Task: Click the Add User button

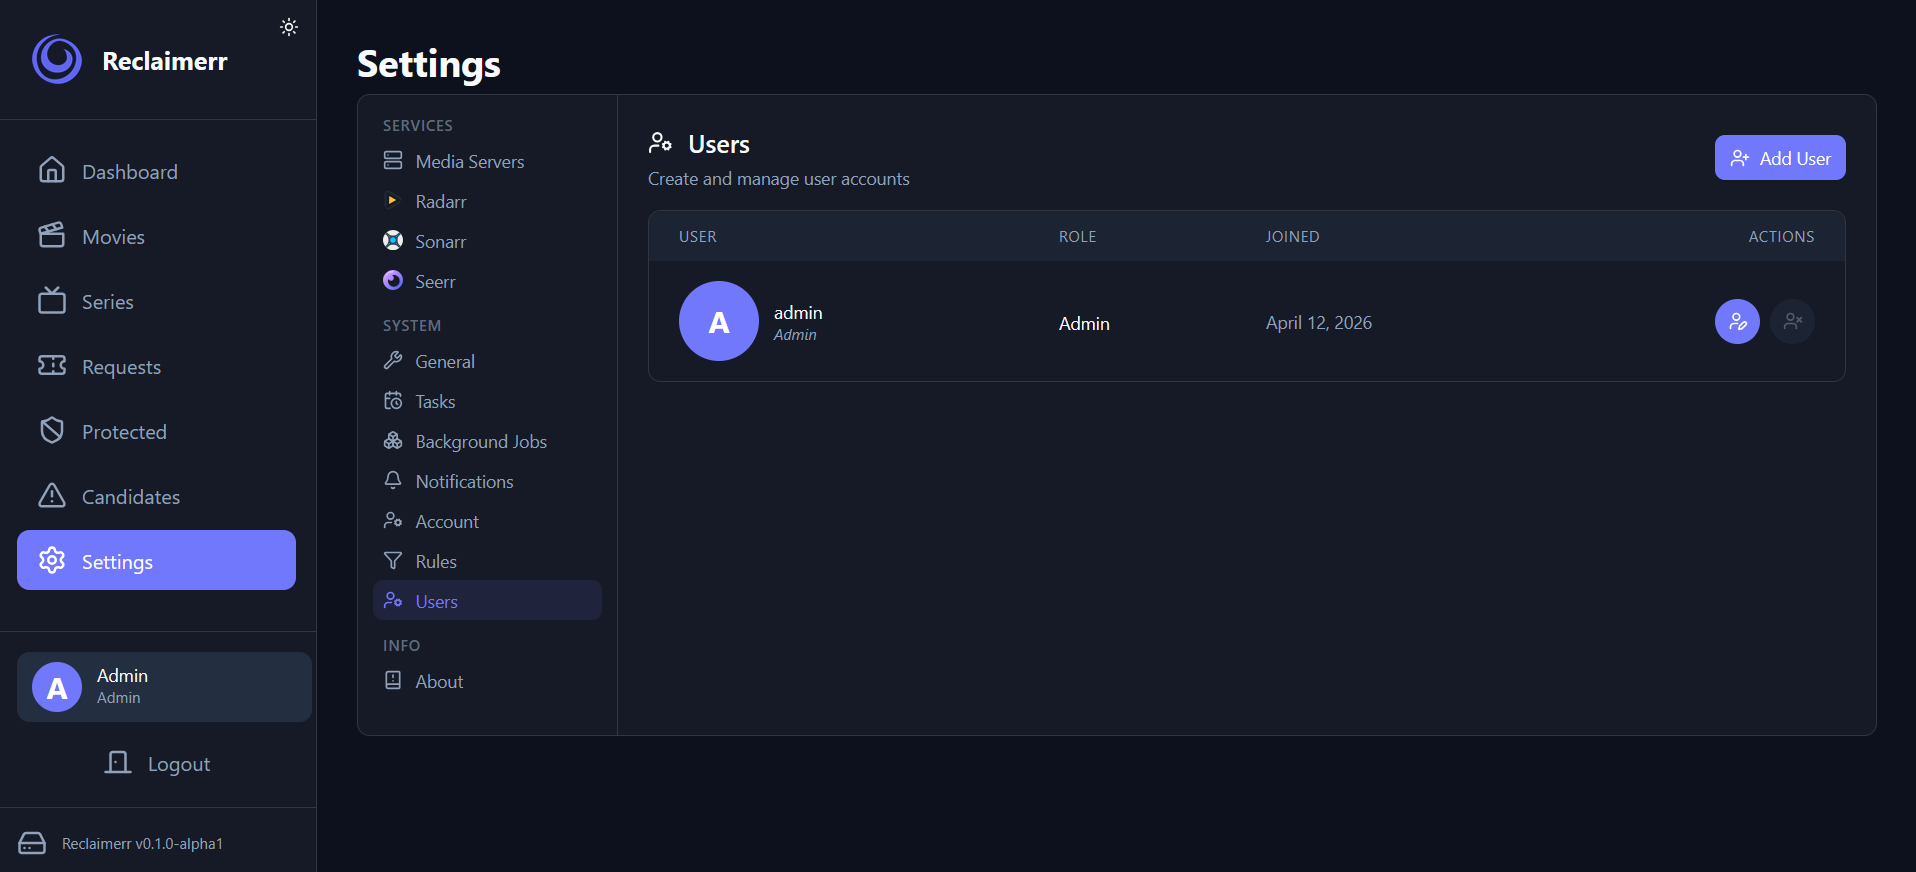Action: 1780,158
